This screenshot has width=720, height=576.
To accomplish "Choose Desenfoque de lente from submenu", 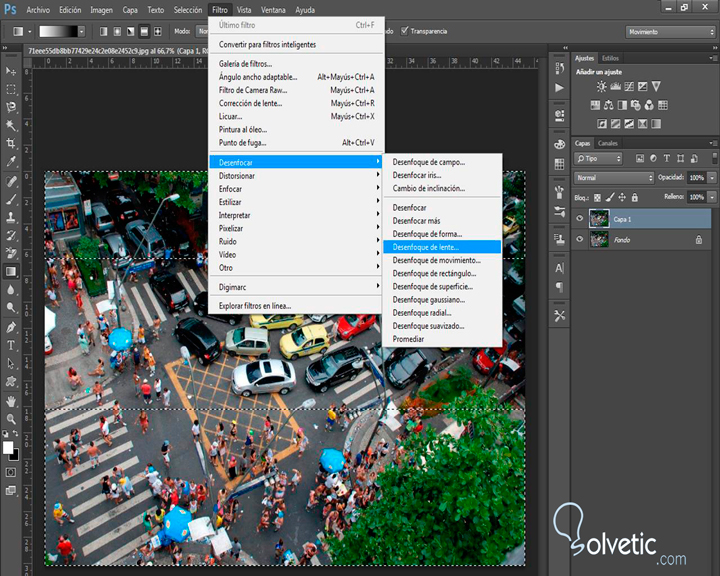I will point(427,246).
